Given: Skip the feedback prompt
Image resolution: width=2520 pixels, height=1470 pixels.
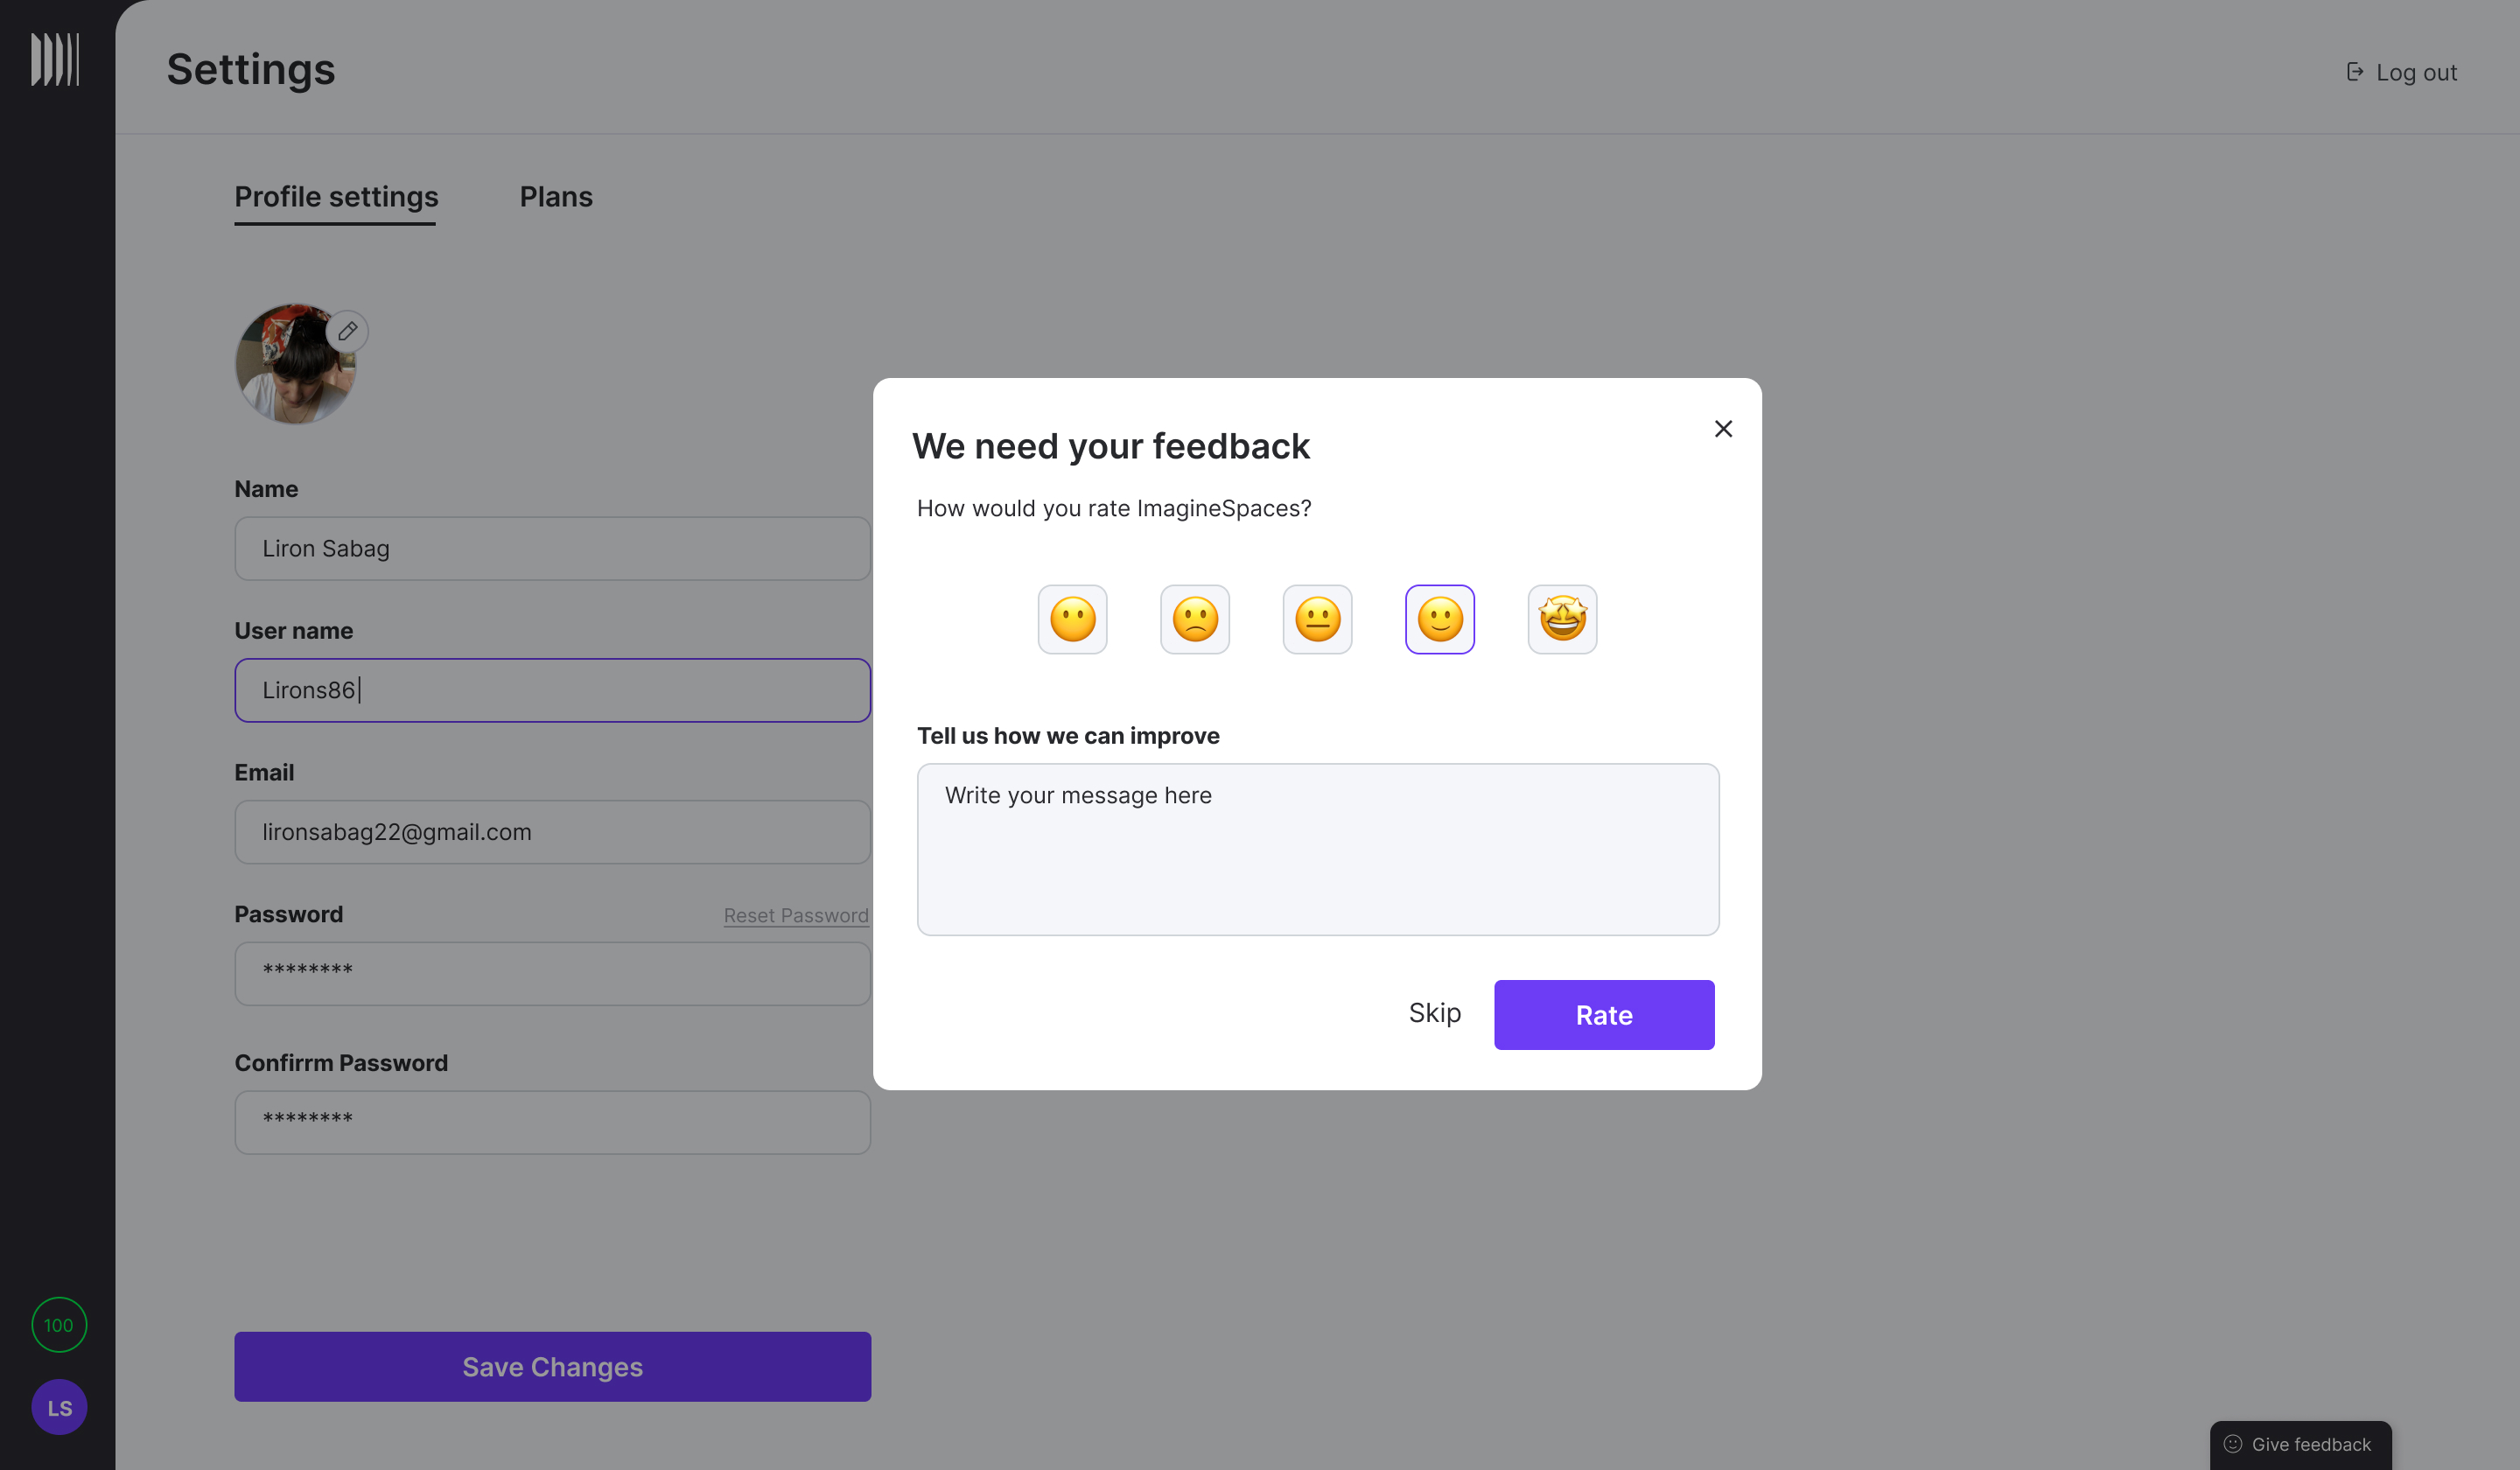Looking at the screenshot, I should coord(1434,1013).
